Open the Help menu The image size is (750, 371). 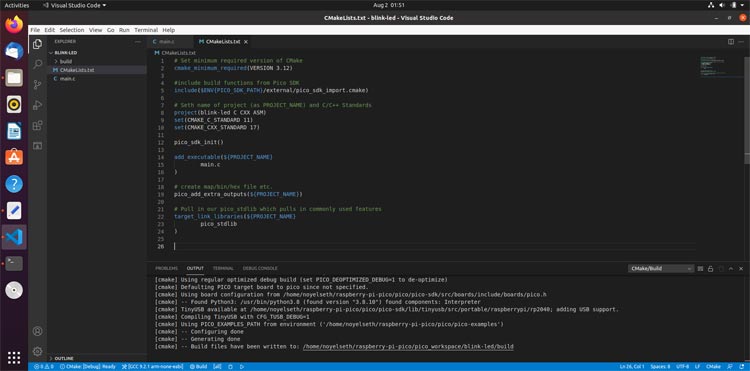click(168, 30)
